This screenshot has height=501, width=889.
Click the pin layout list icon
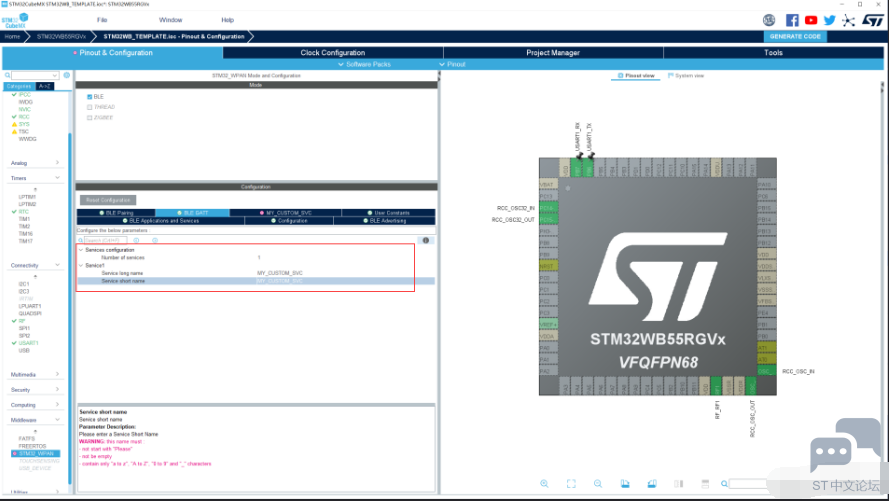705,483
